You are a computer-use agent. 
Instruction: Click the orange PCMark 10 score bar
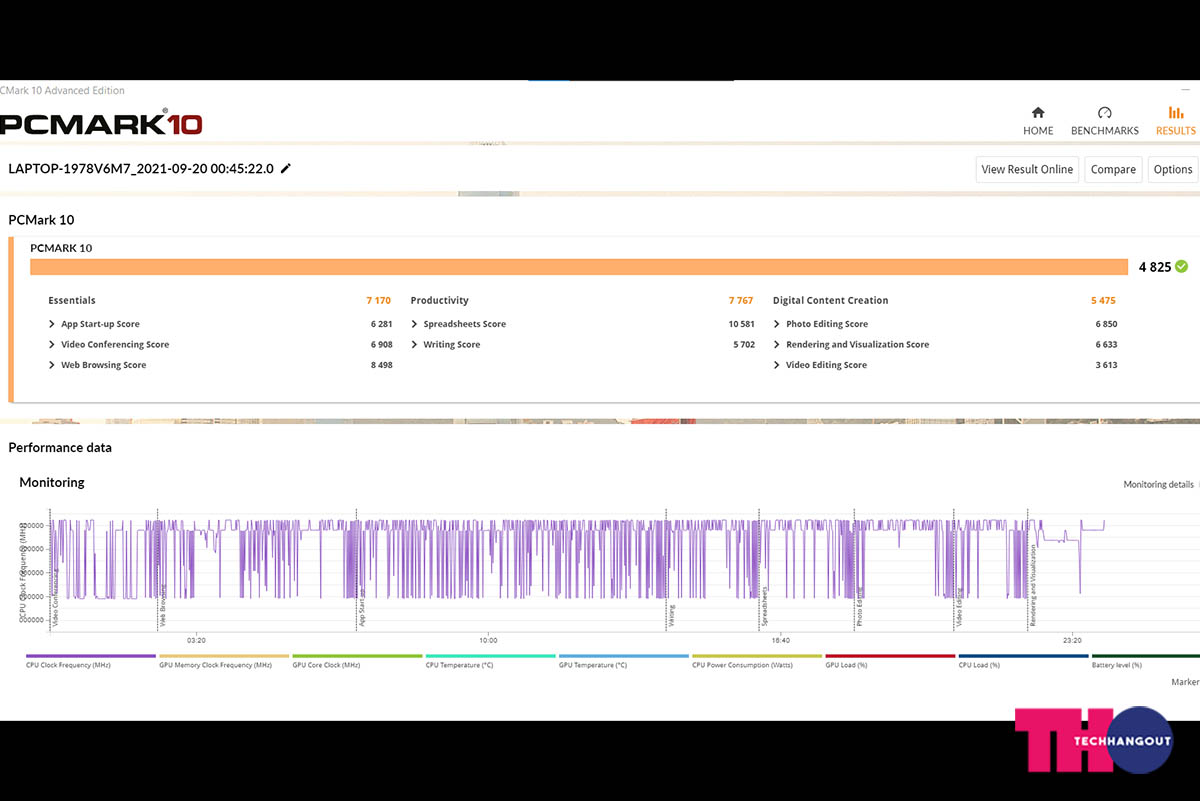[579, 267]
